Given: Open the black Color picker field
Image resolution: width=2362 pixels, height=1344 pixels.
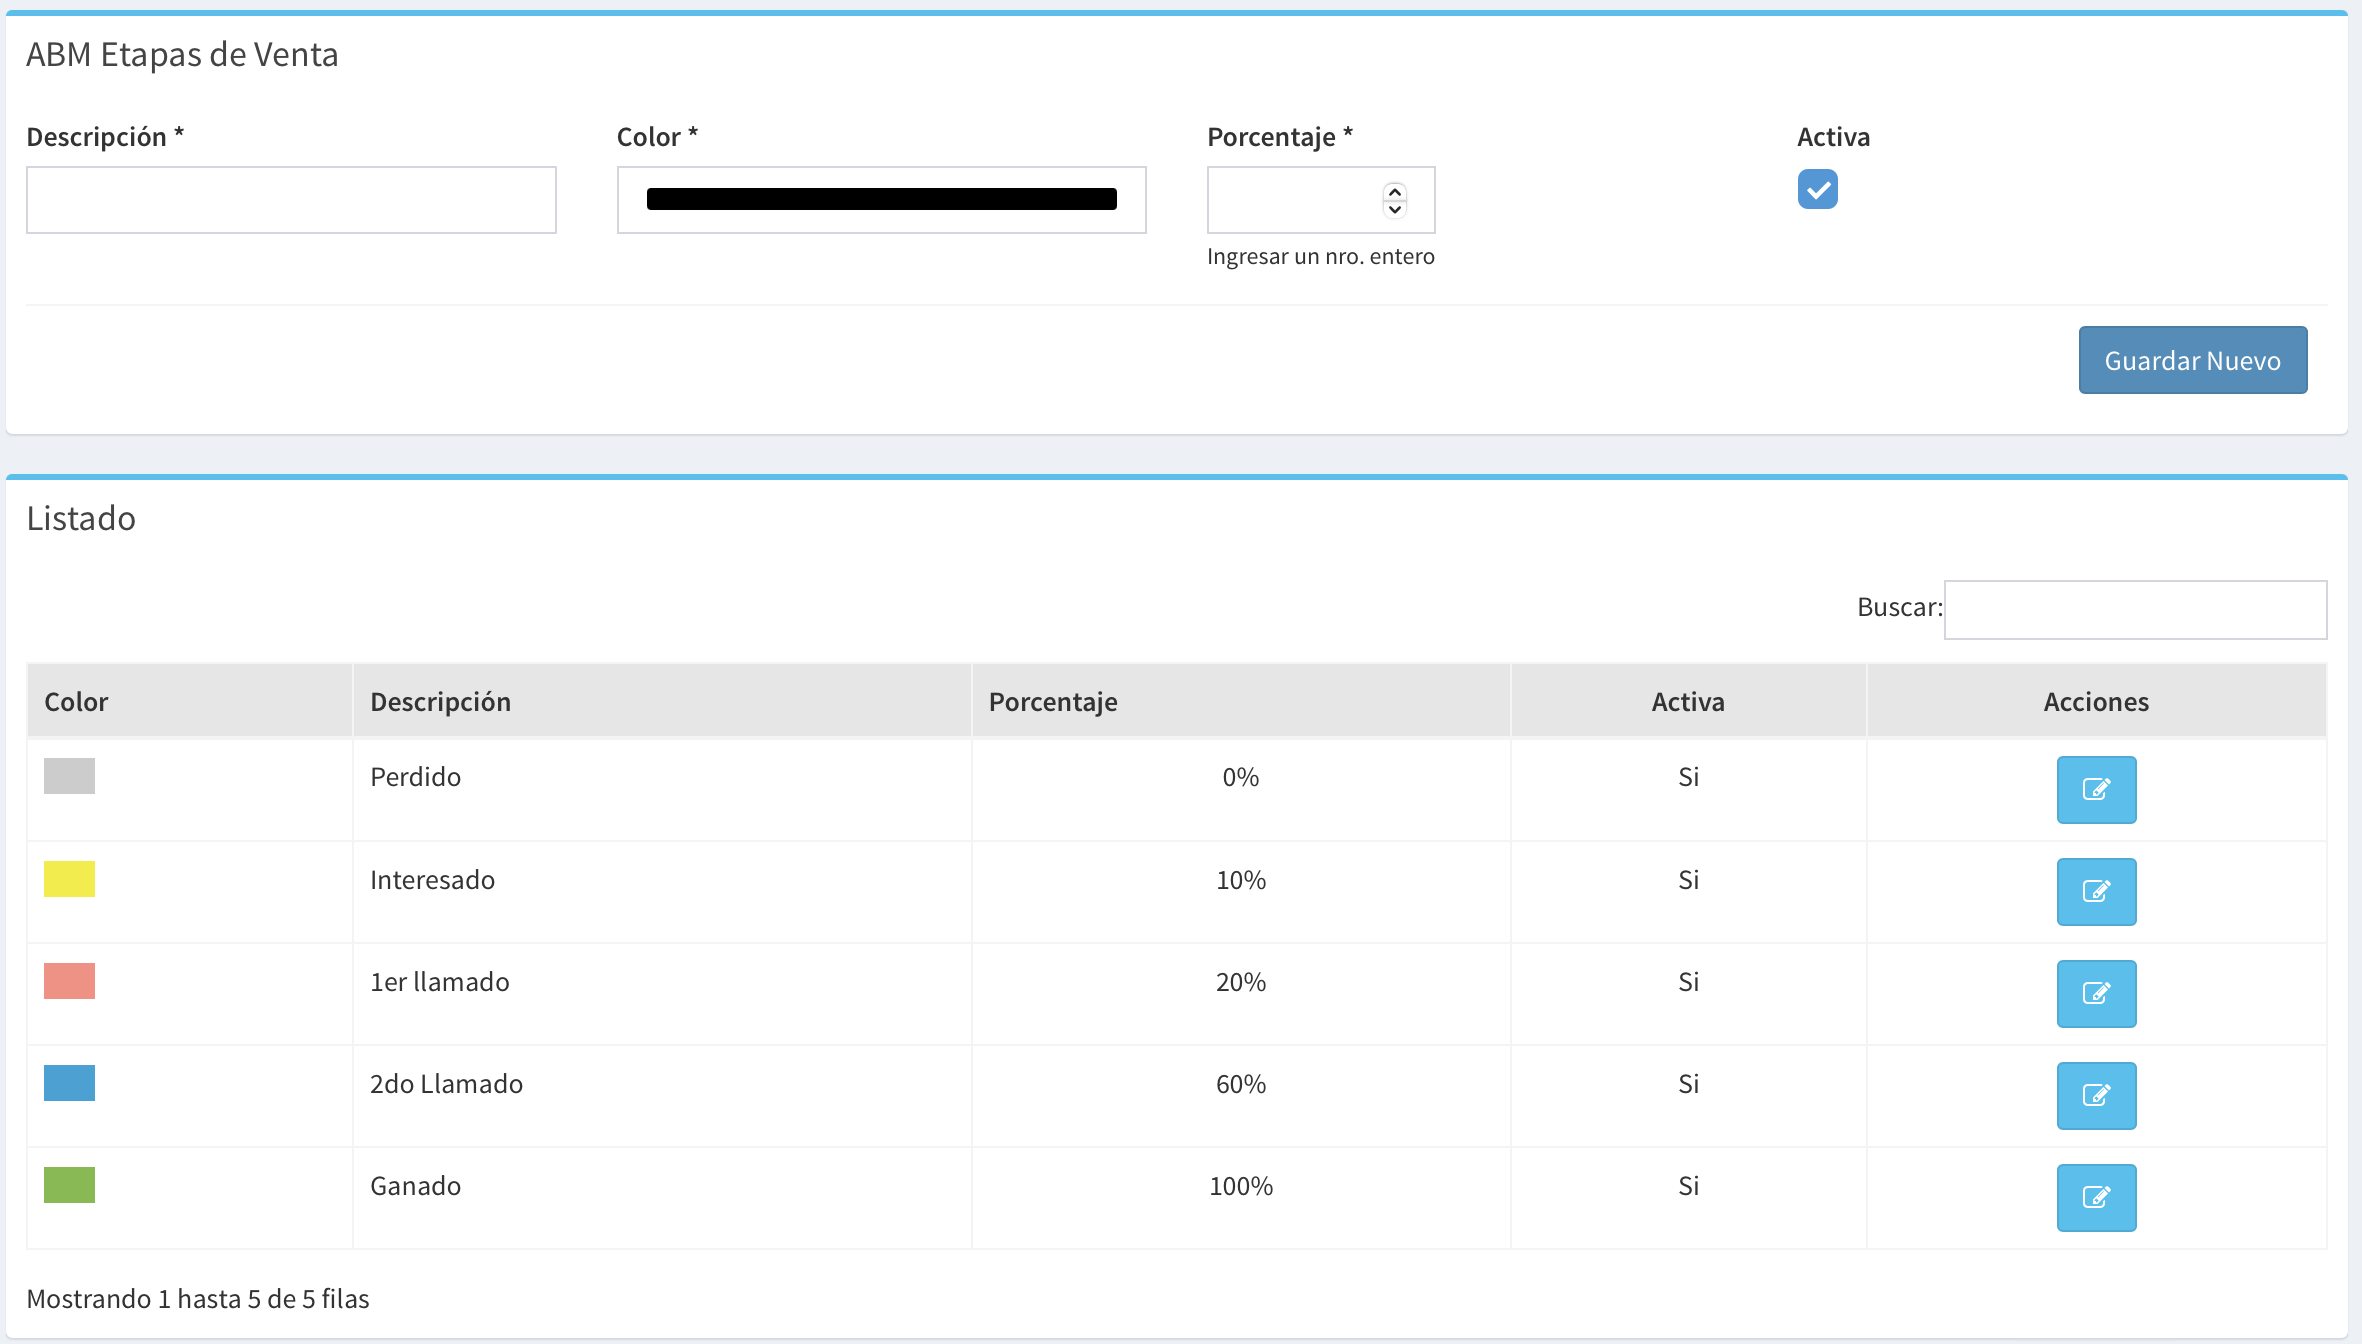Looking at the screenshot, I should [881, 200].
